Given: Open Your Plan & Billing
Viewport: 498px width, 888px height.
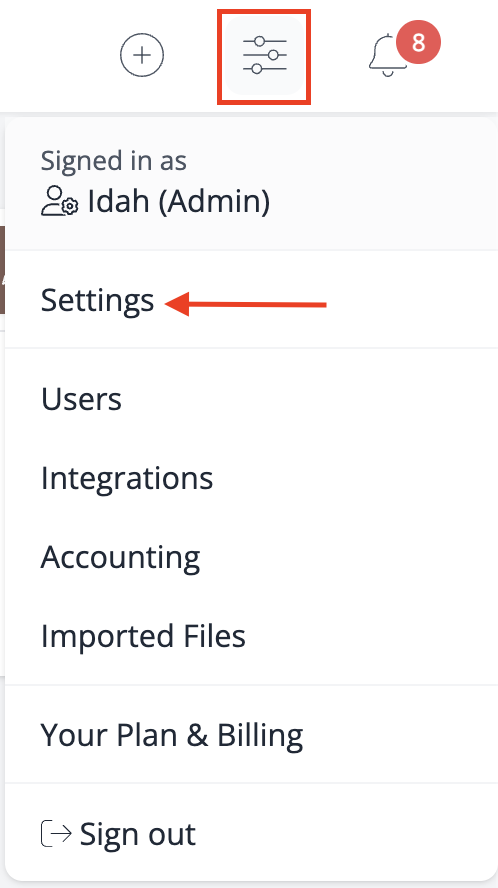Looking at the screenshot, I should (172, 736).
